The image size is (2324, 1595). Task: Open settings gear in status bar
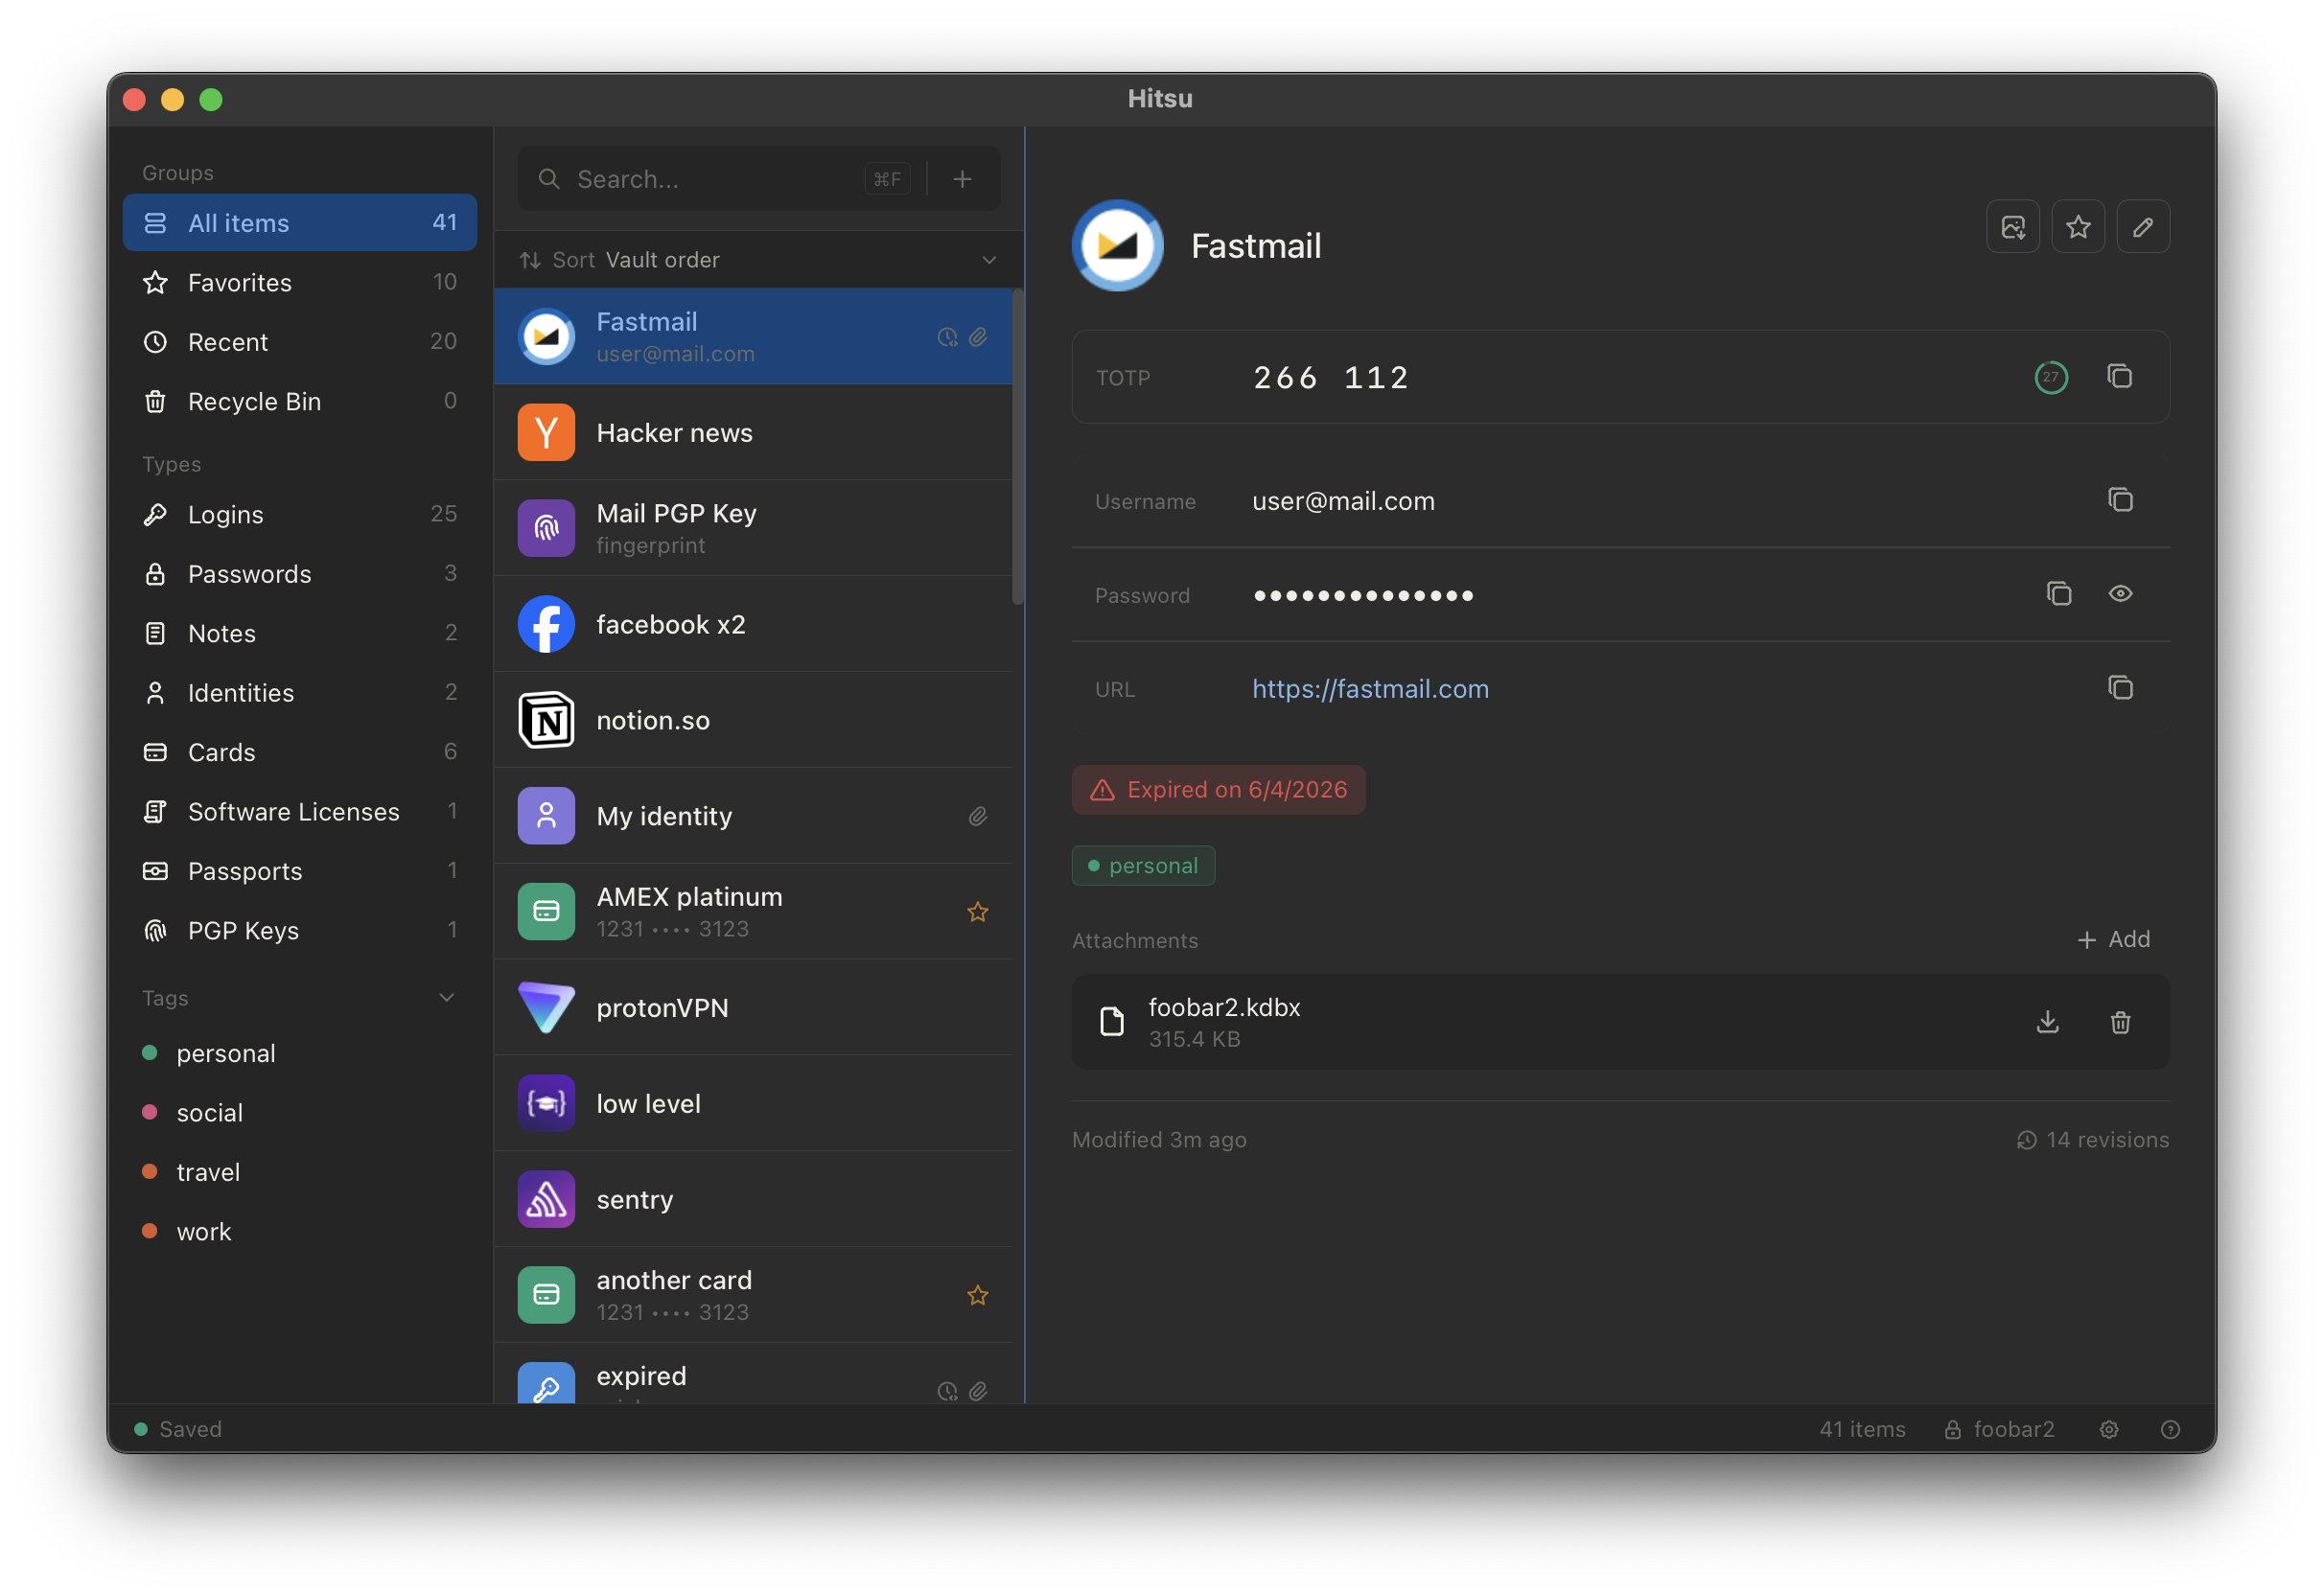tap(2108, 1429)
